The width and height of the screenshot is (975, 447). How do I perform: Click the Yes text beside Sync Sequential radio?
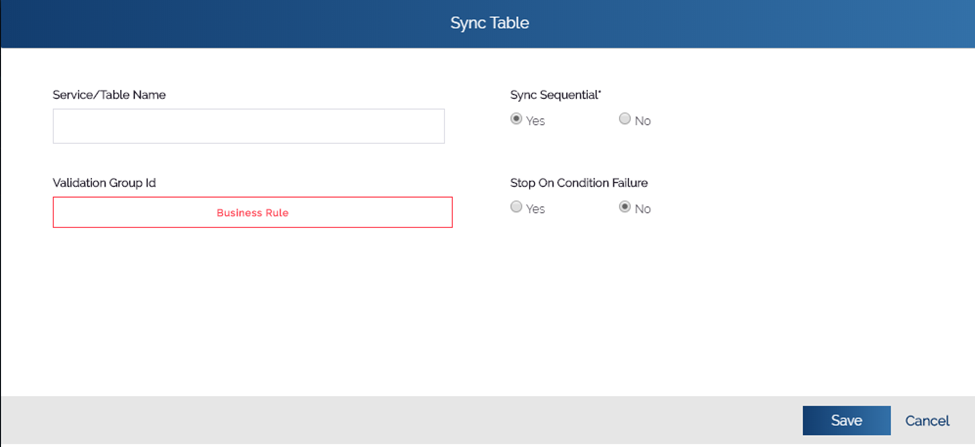pos(535,121)
